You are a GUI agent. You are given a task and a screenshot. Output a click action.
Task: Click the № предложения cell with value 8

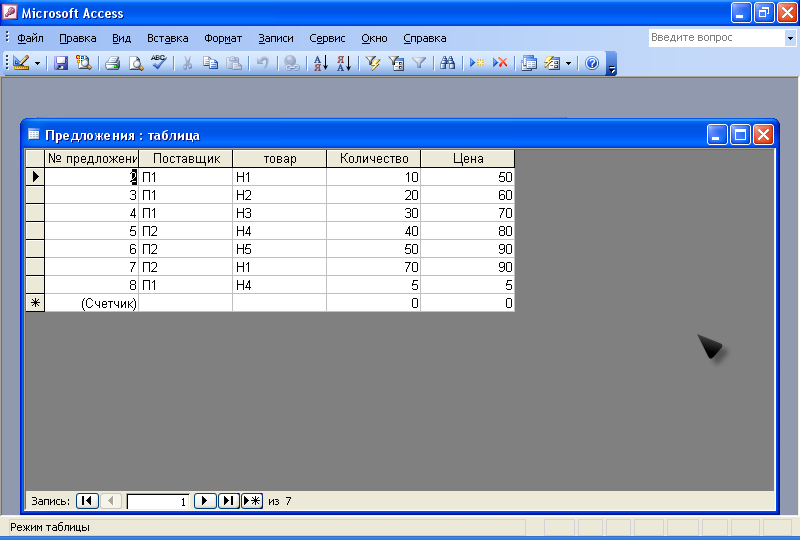coord(92,285)
